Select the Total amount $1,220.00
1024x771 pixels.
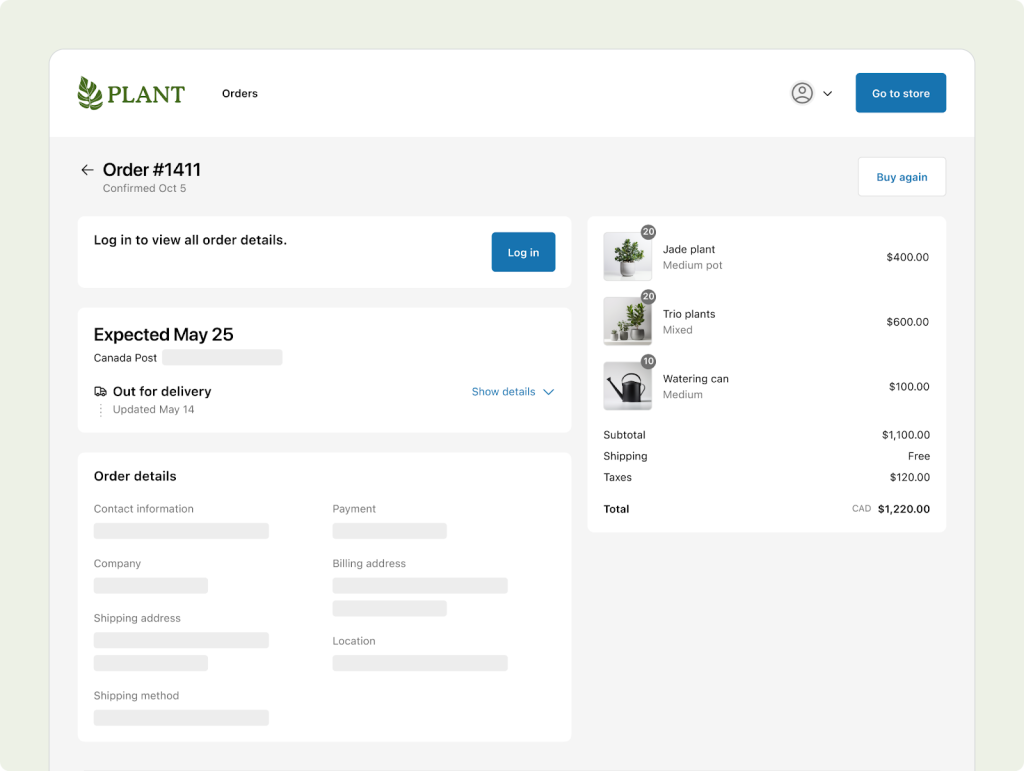903,509
